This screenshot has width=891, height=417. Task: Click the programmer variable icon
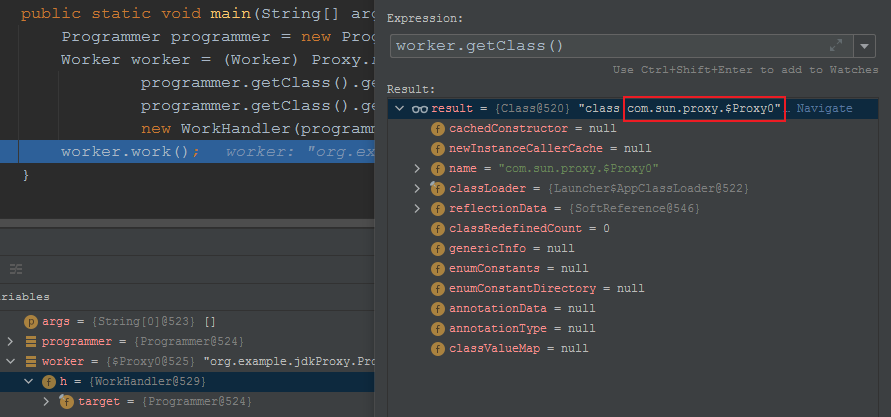pyautogui.click(x=31, y=342)
